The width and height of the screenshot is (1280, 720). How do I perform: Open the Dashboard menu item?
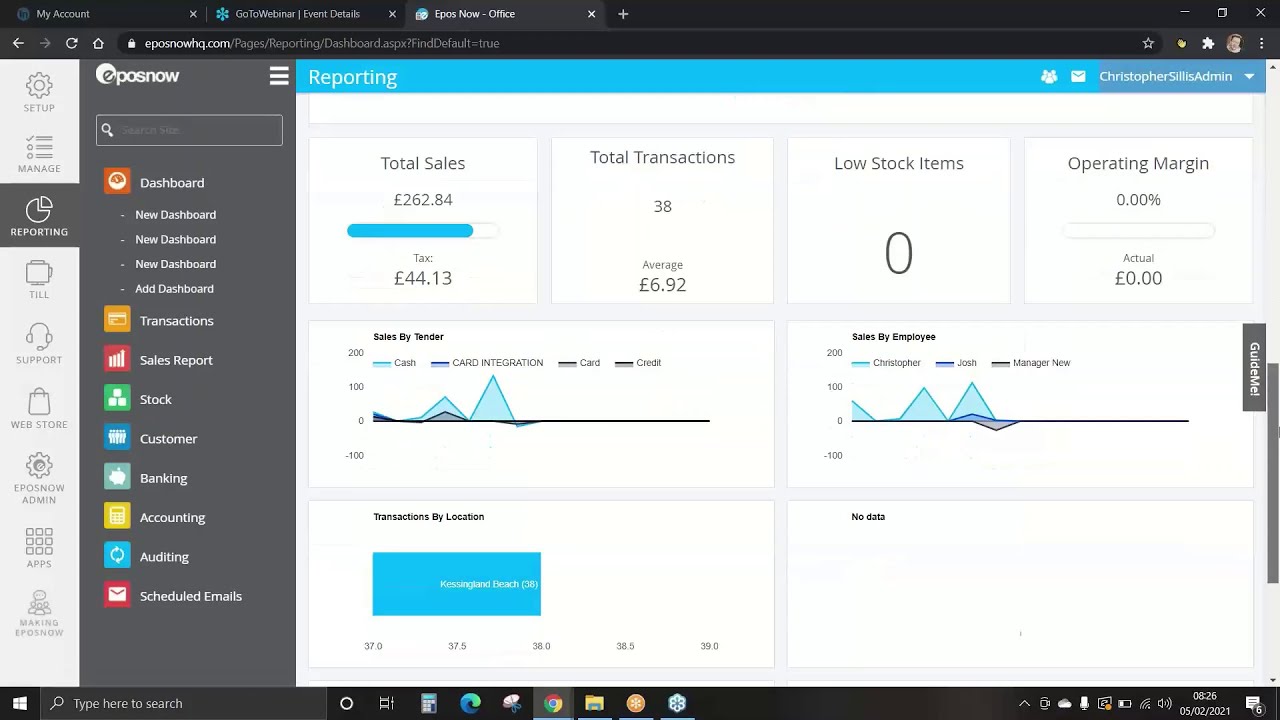(172, 183)
